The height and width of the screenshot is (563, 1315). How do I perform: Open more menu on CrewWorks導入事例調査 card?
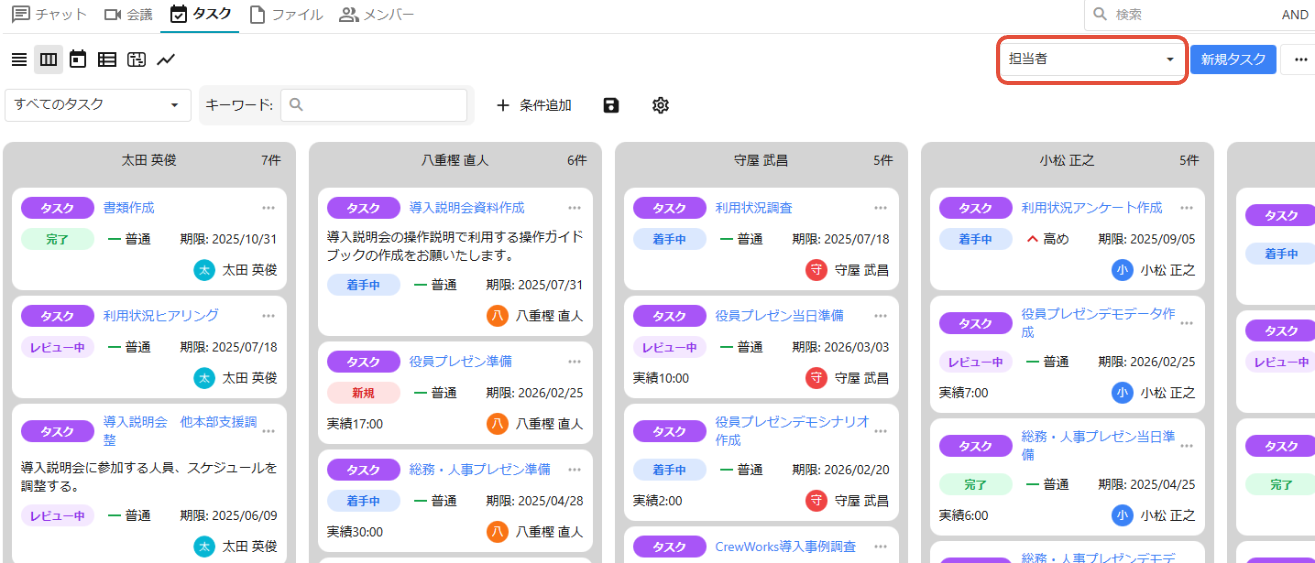pyautogui.click(x=880, y=547)
